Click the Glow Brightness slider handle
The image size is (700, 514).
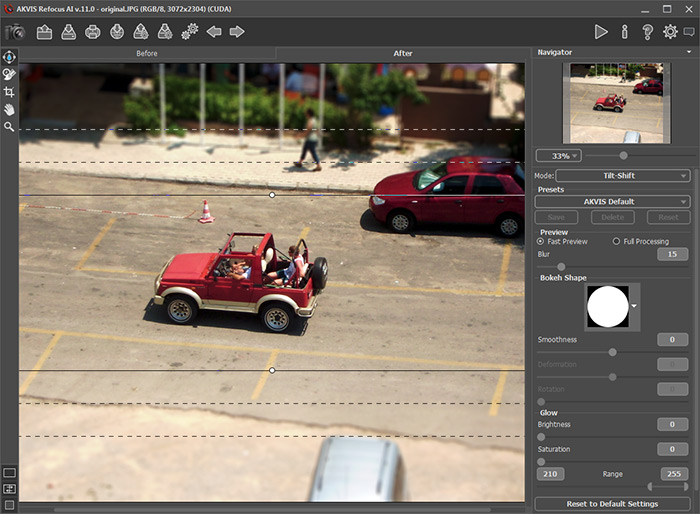click(541, 437)
